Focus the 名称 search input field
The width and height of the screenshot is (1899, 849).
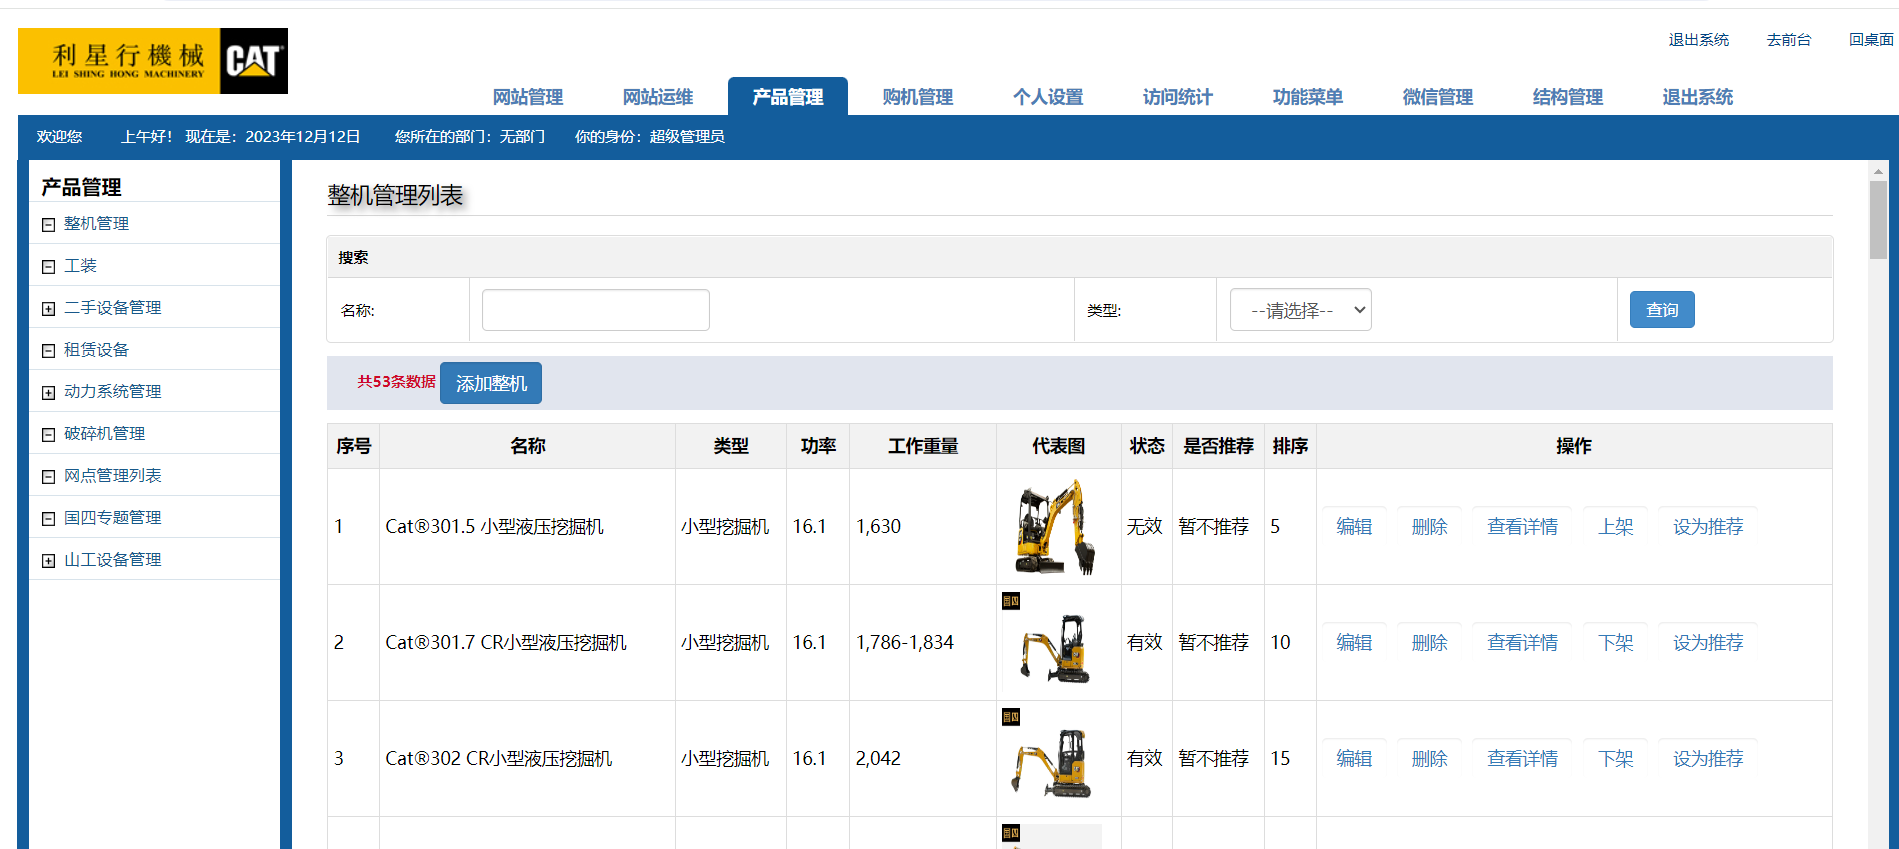(596, 310)
